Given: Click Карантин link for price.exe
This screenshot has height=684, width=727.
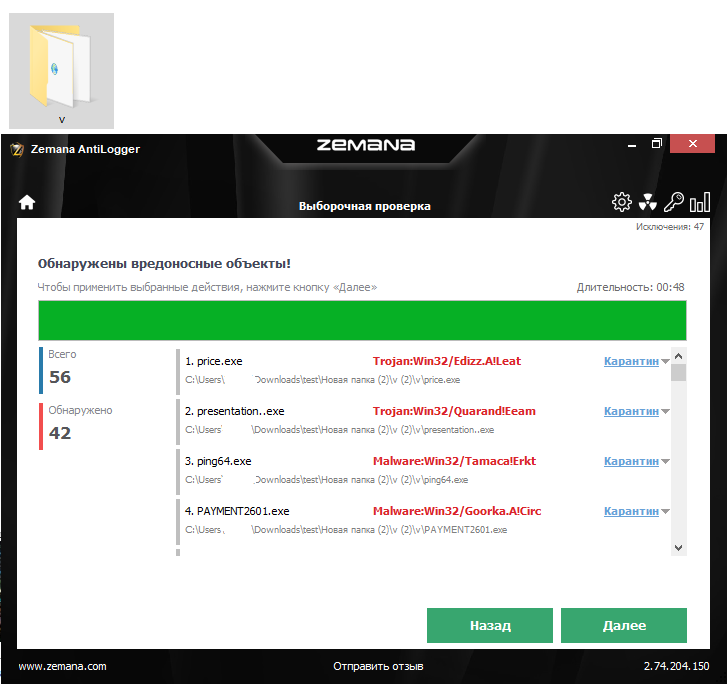Looking at the screenshot, I should (x=631, y=361).
